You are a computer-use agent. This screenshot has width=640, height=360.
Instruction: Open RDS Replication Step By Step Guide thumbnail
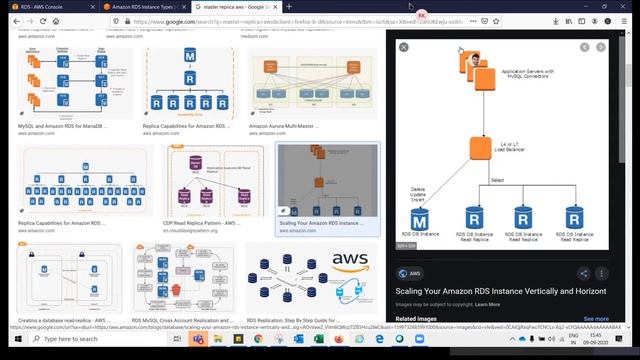[x=312, y=278]
